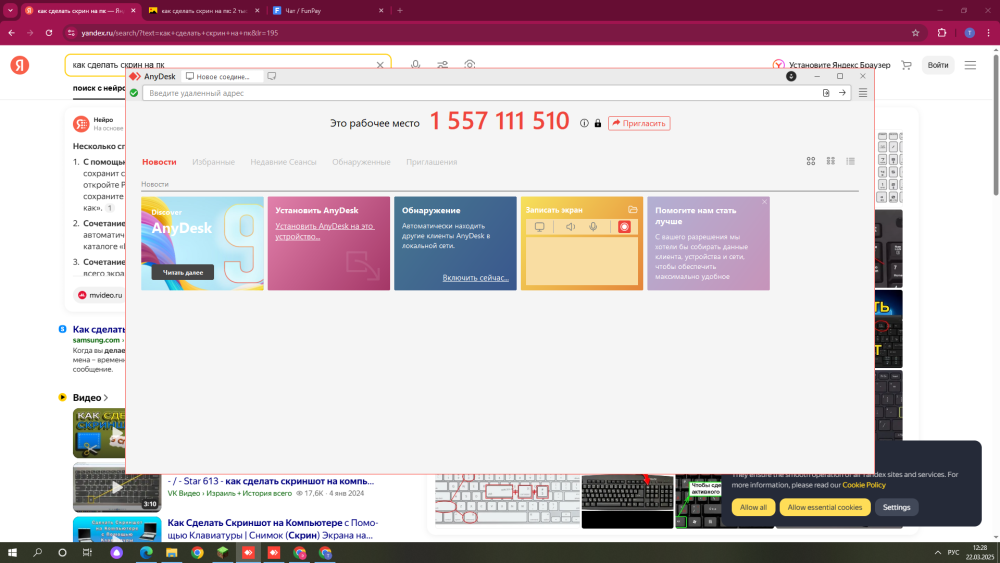Open a new browser tab
The image size is (1000, 563).
pyautogui.click(x=400, y=10)
